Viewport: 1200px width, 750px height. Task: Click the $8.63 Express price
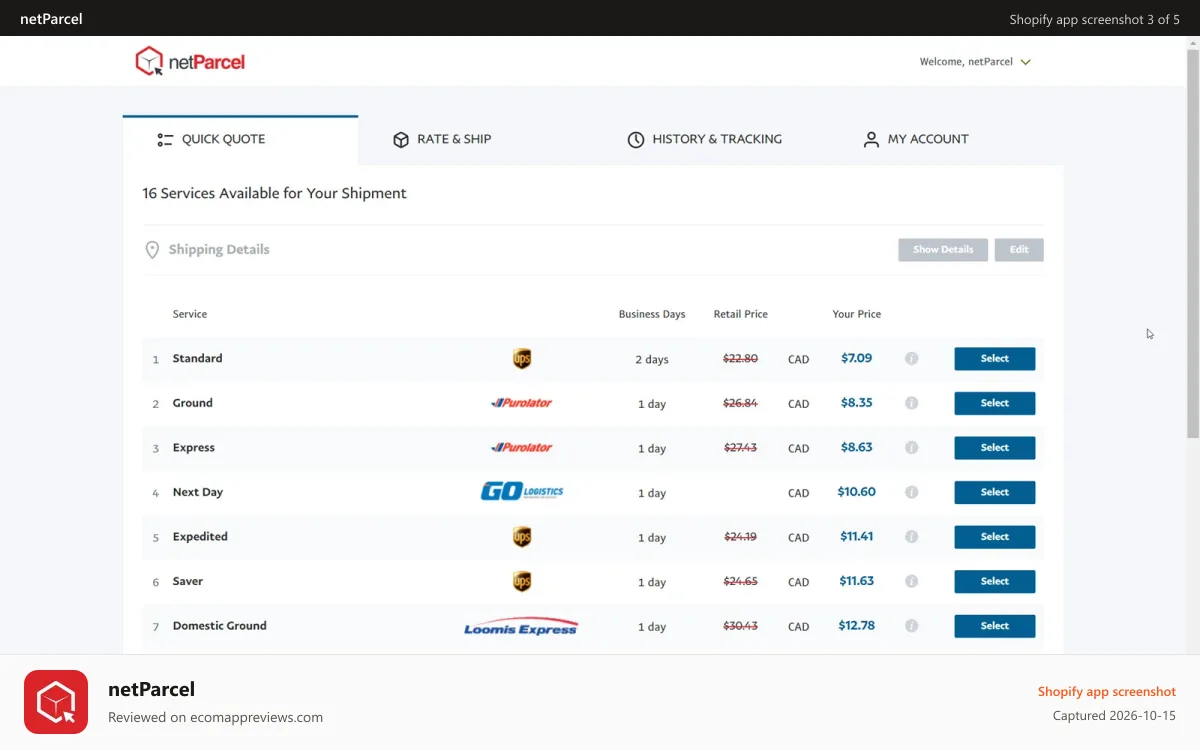click(857, 448)
